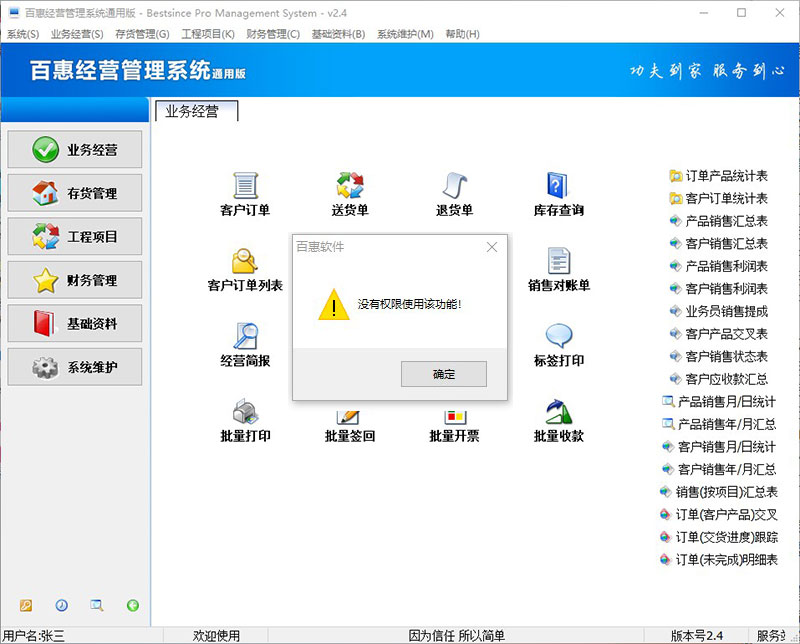The height and width of the screenshot is (644, 800).
Task: Open the 产品销售月/日统计 report
Action: coord(718,402)
